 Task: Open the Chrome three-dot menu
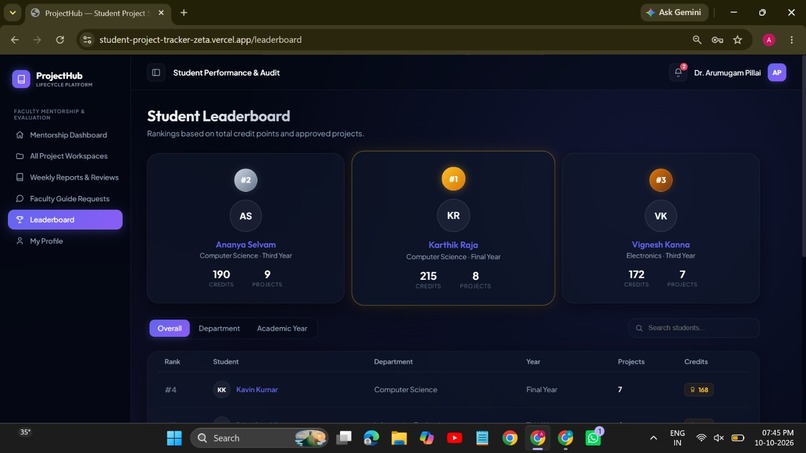pyautogui.click(x=792, y=40)
